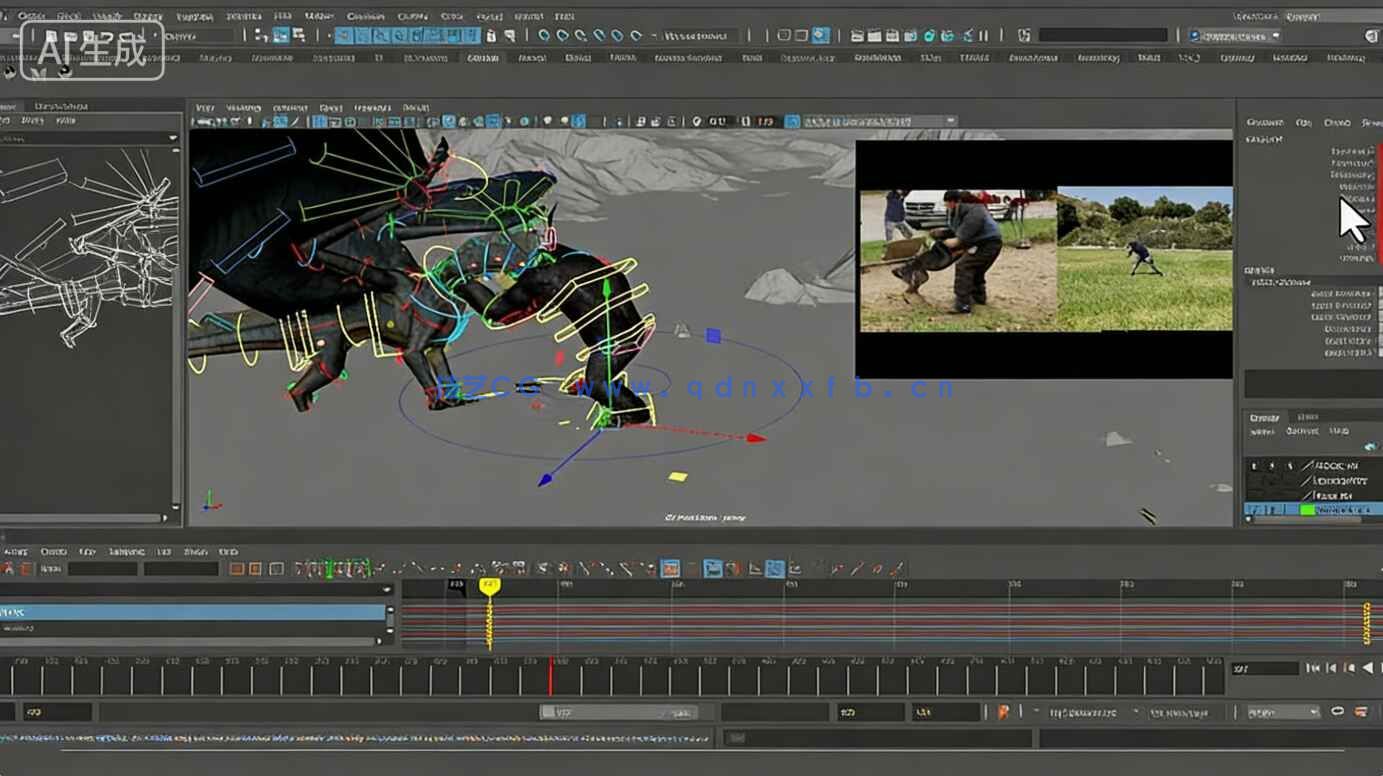Screen dimensions: 1383x776
Task: Expand the outliner dropdown arrow in left panel
Action: click(x=172, y=138)
